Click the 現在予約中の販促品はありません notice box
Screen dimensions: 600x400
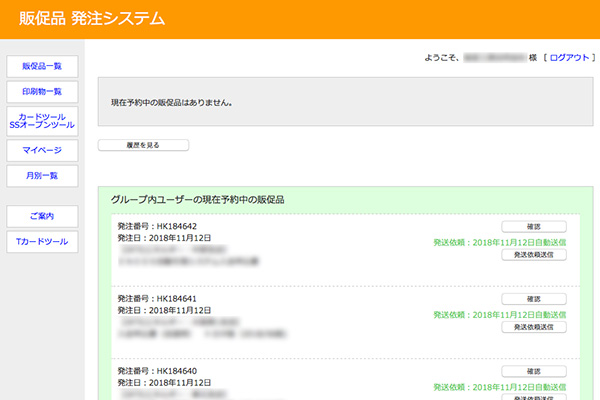[x=344, y=102]
